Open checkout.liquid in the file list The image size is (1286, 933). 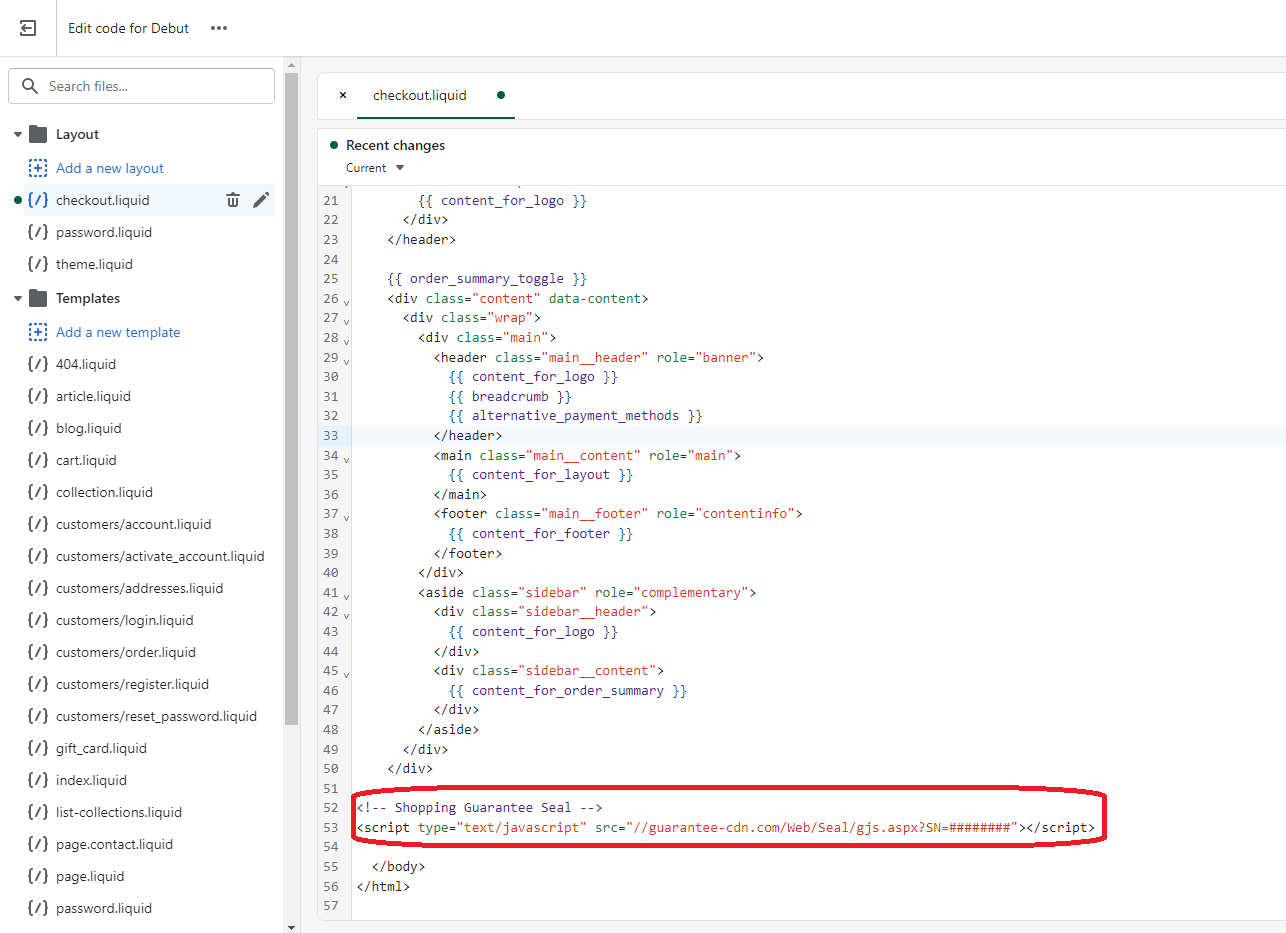103,200
